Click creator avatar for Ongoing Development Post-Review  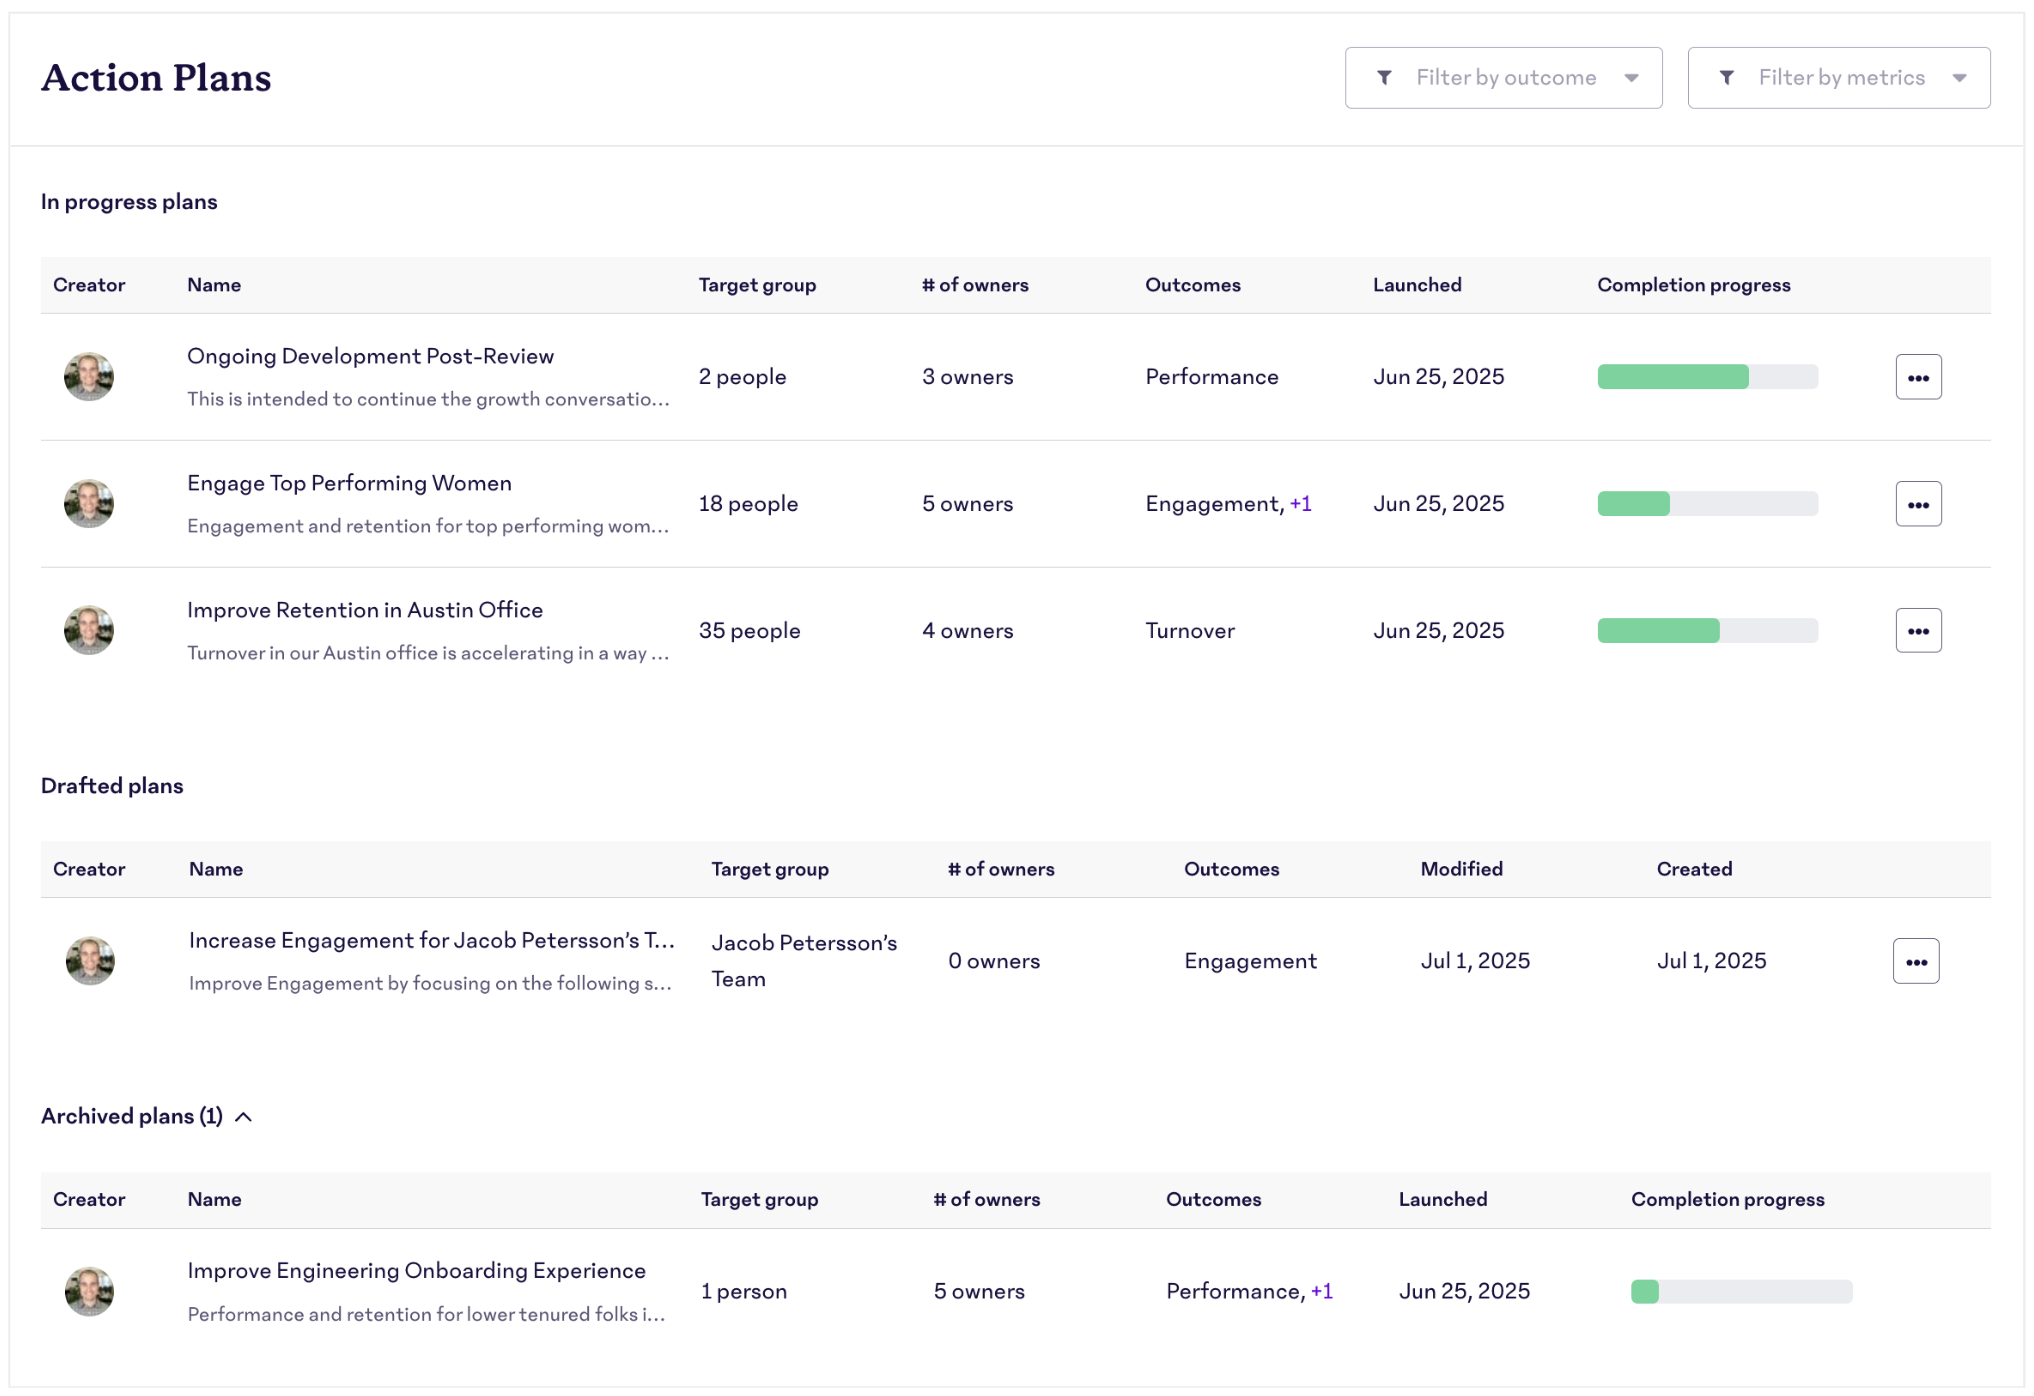click(x=89, y=377)
